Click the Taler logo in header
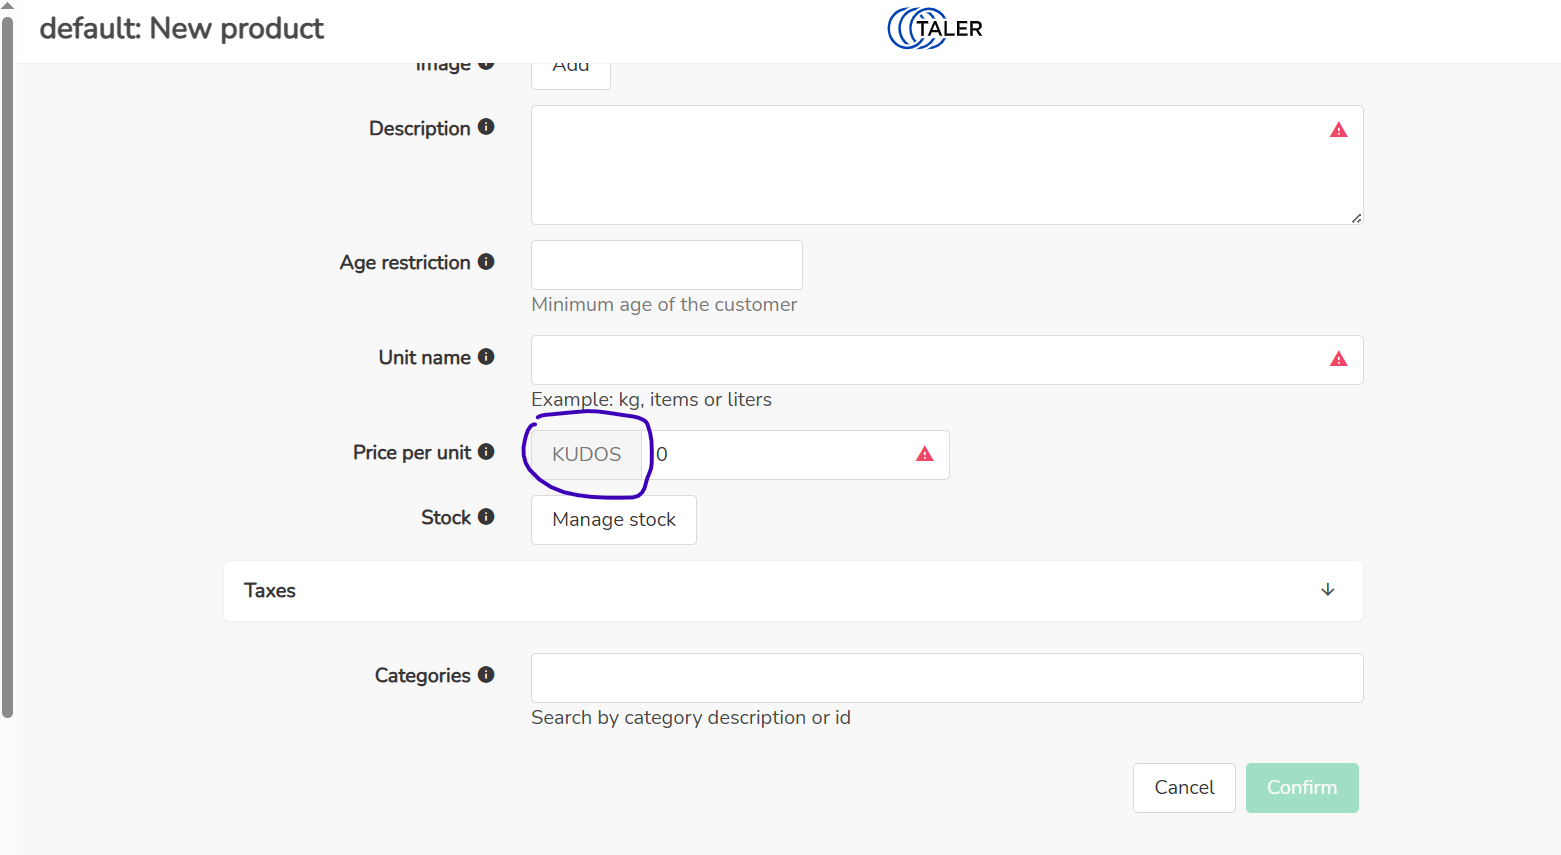1561x855 pixels. tap(935, 28)
